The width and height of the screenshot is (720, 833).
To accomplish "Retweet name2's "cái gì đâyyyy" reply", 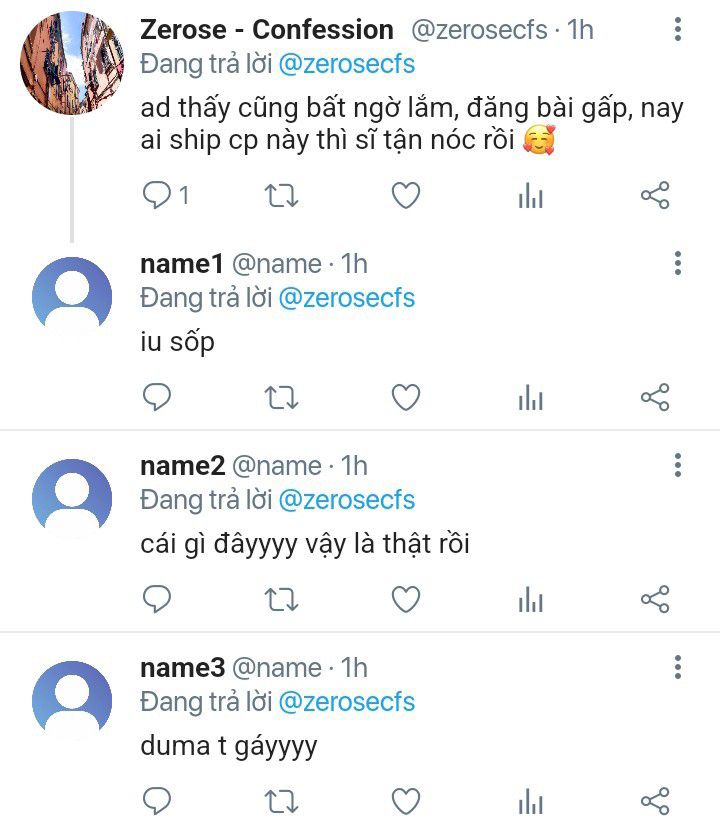I will 281,600.
